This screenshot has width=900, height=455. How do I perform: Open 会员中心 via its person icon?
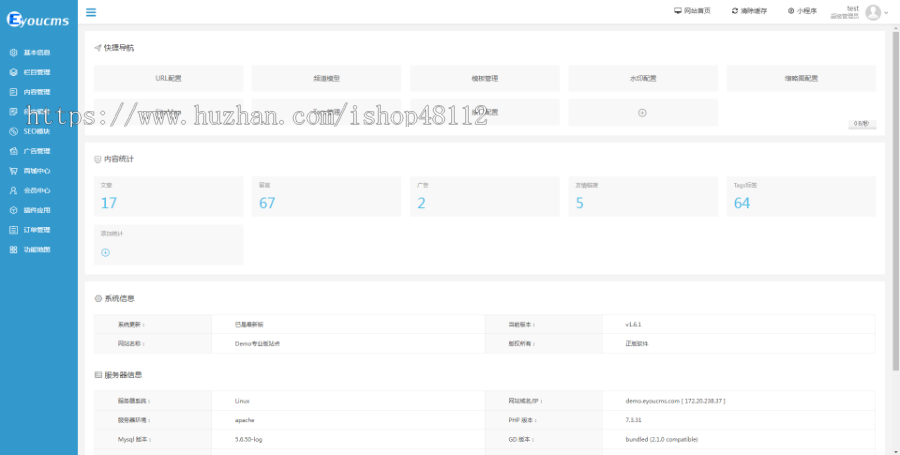click(14, 190)
